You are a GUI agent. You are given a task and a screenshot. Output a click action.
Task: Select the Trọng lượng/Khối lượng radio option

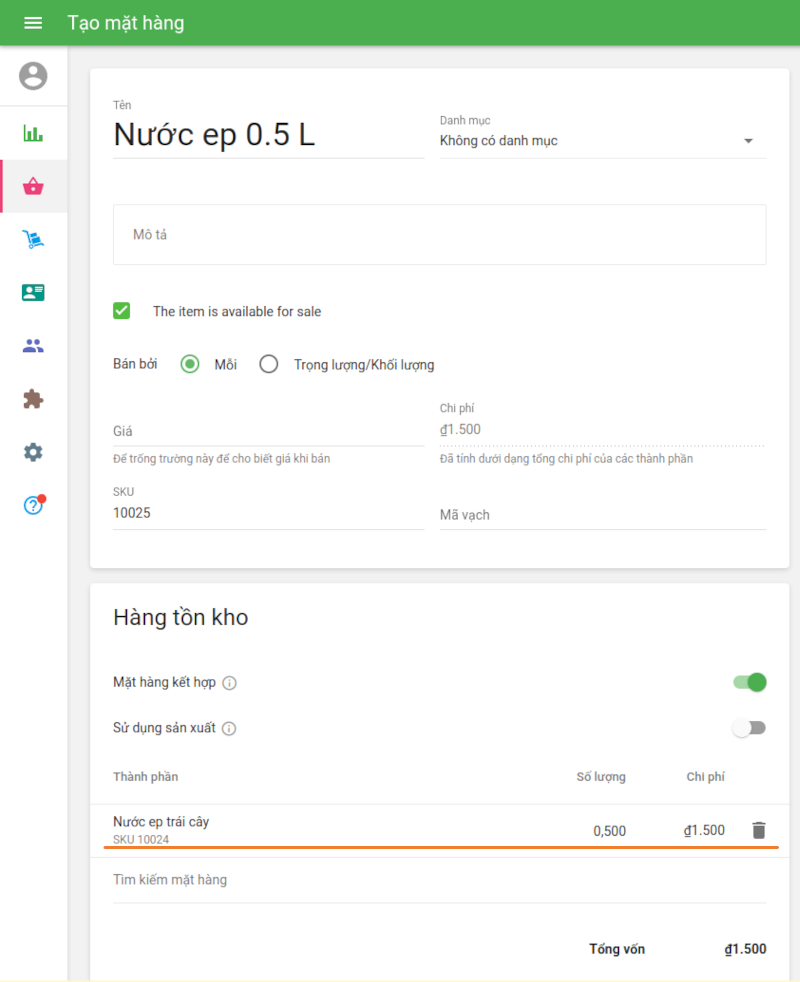pyautogui.click(x=268, y=364)
